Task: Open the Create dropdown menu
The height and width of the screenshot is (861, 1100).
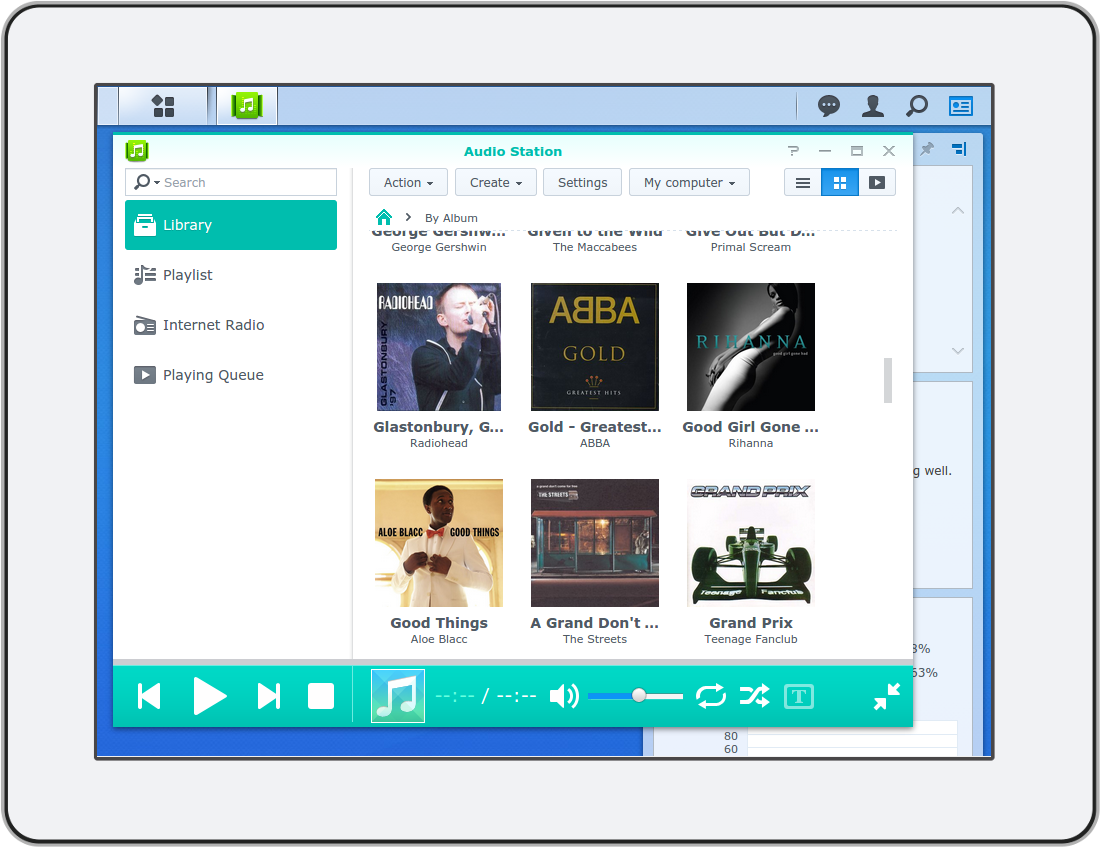Action: tap(496, 182)
